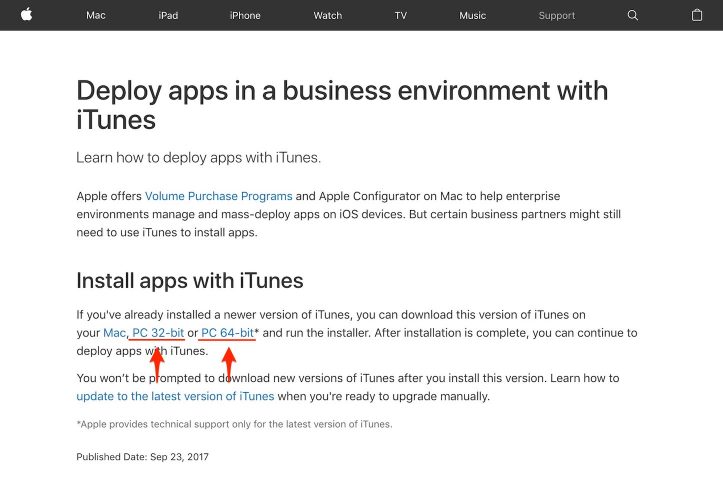Open the Volume Purchase Programs link
The width and height of the screenshot is (723, 500).
219,196
